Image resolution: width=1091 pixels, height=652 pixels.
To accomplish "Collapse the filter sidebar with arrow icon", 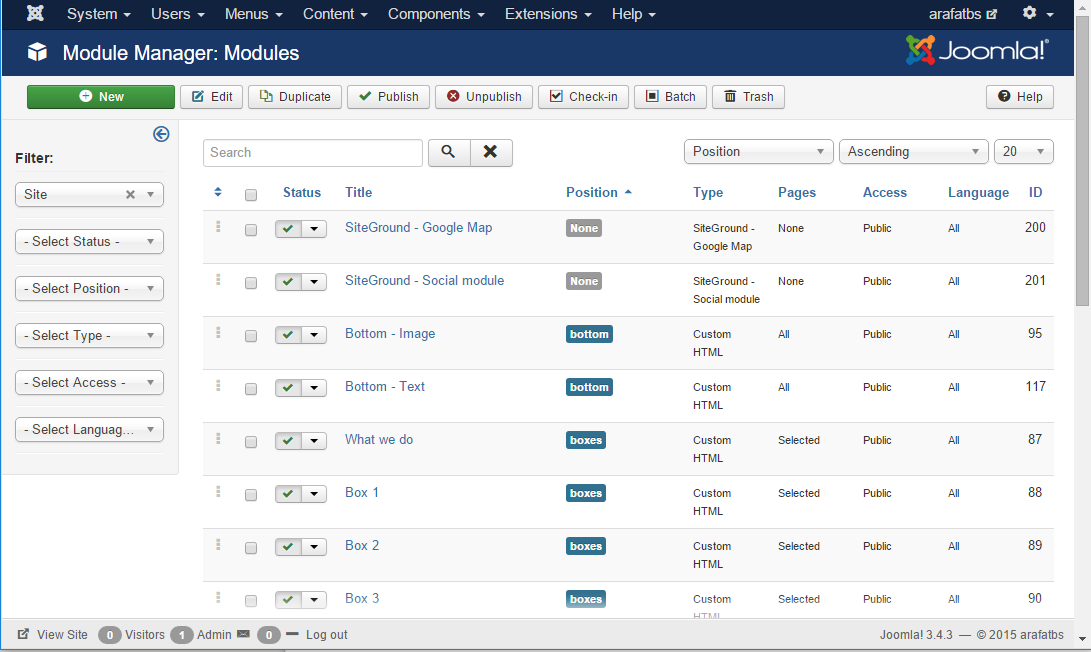I will tap(161, 134).
